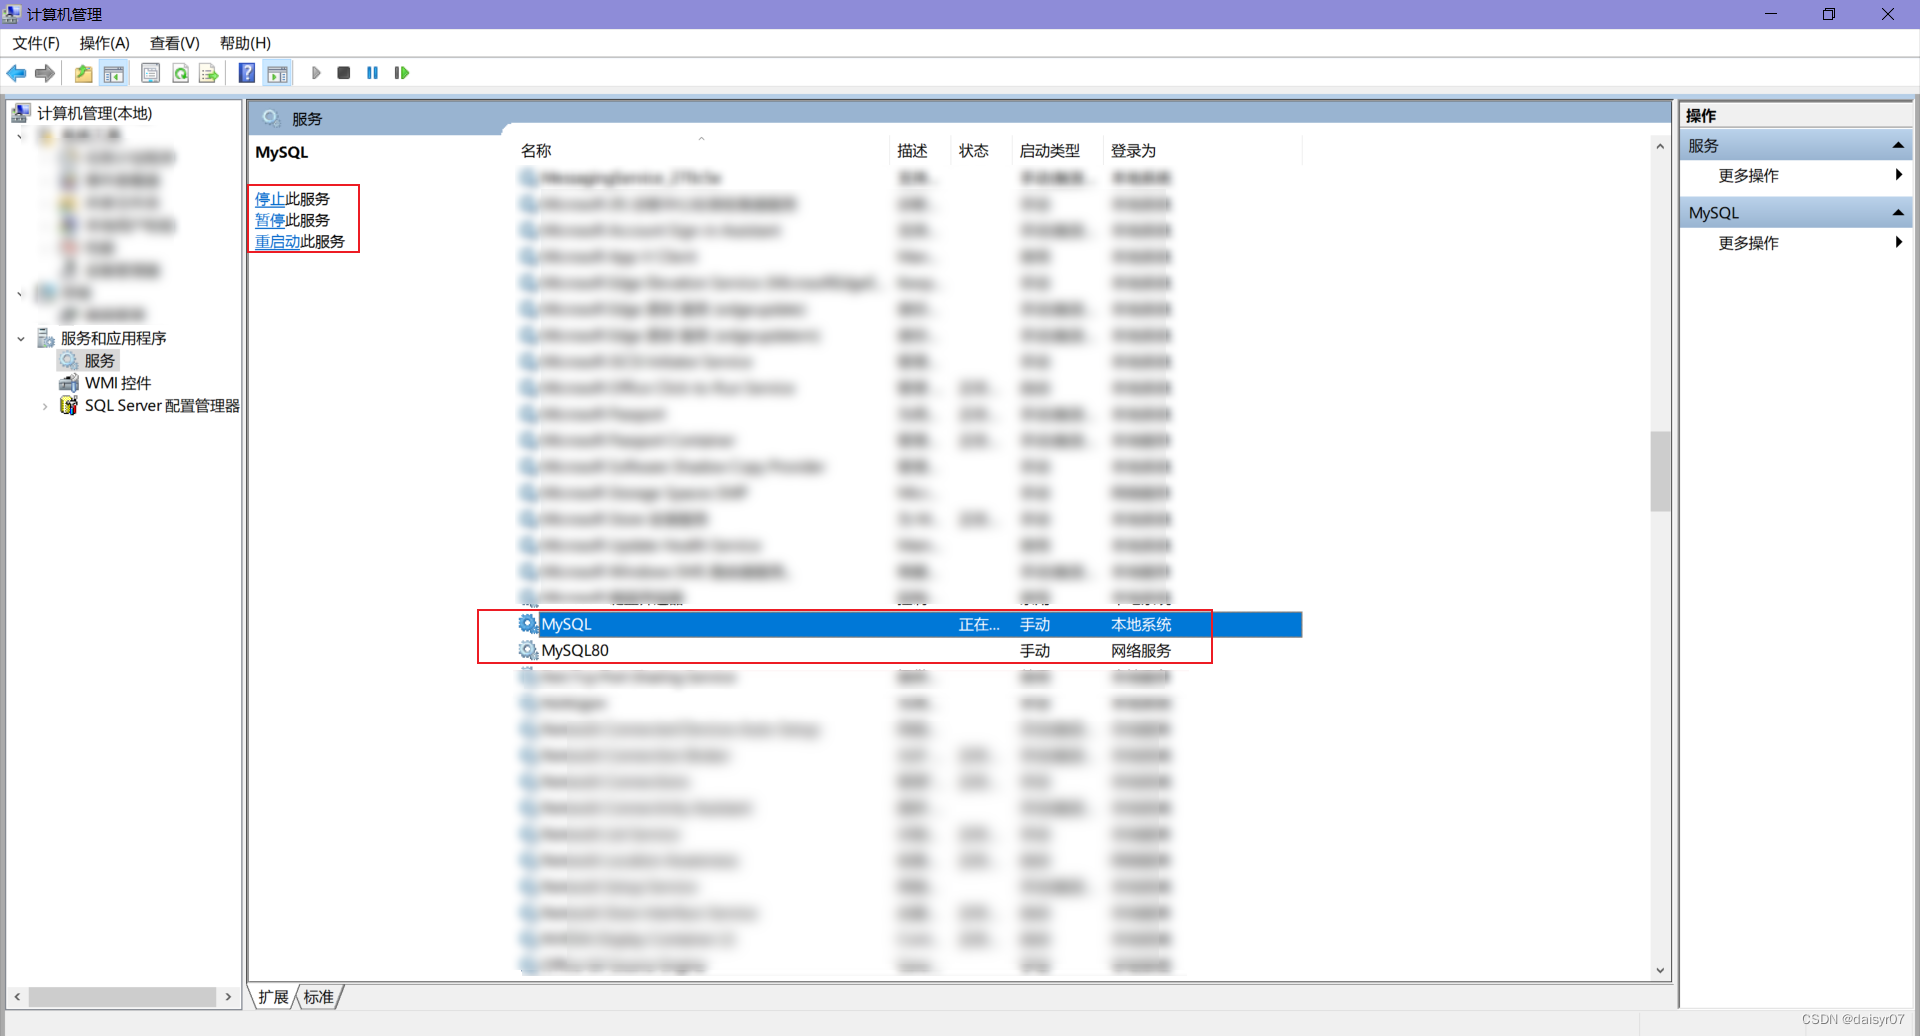Click the tree pane horizontal scrollbar thumb
This screenshot has height=1036, width=1920.
pos(122,997)
